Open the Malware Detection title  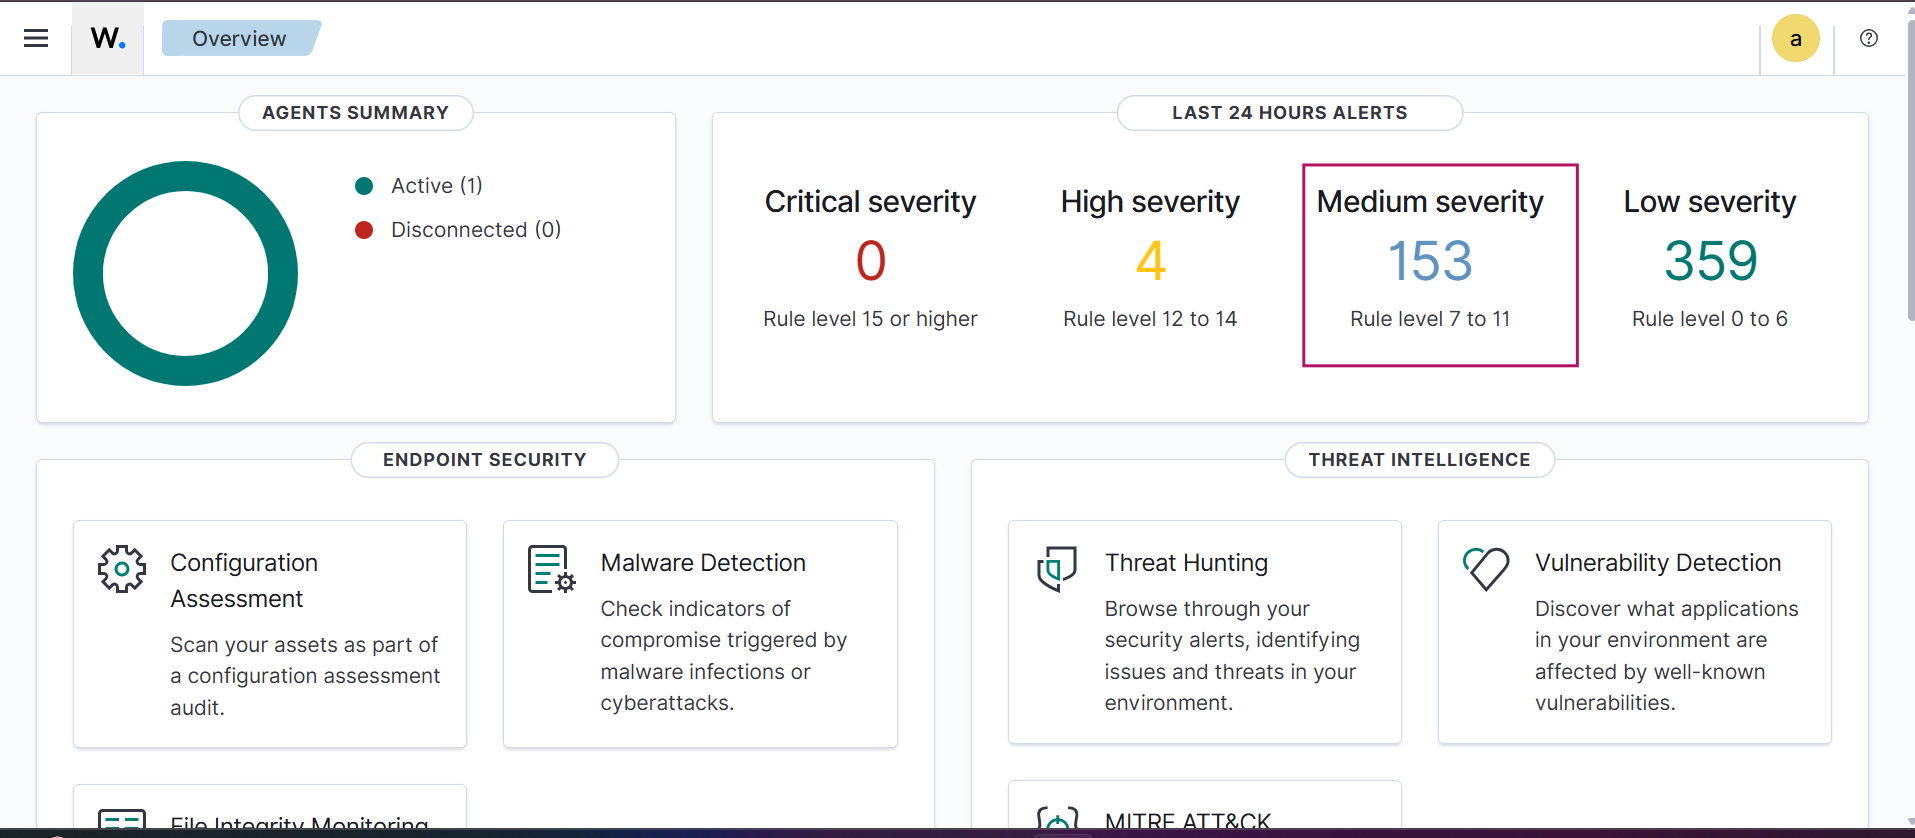pos(703,563)
